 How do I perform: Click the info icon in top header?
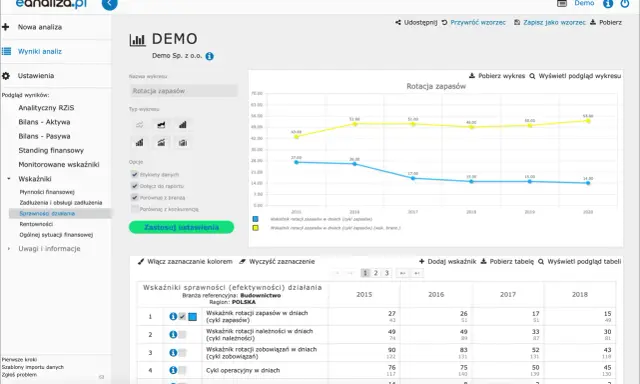tap(608, 4)
